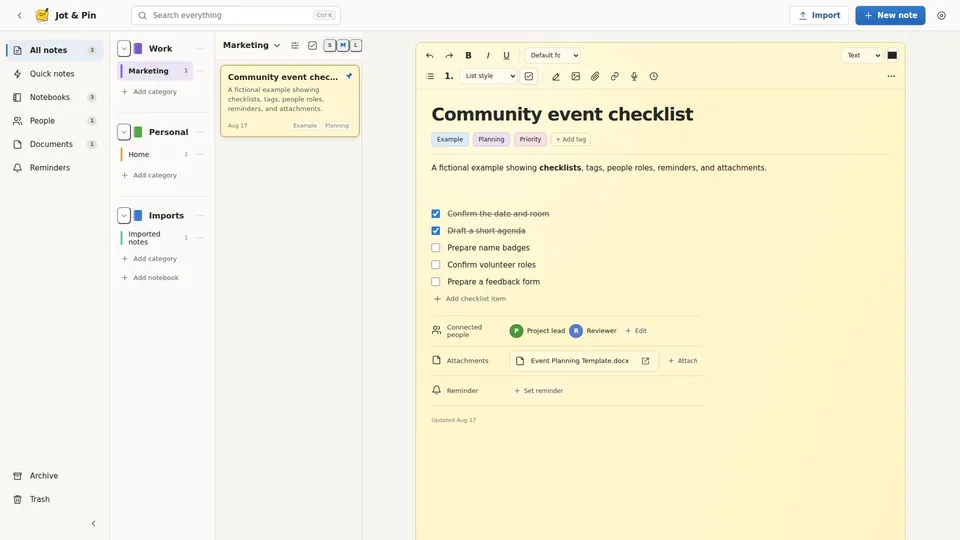The width and height of the screenshot is (960, 540).
Task: Toggle italic formatting
Action: pyautogui.click(x=488, y=55)
